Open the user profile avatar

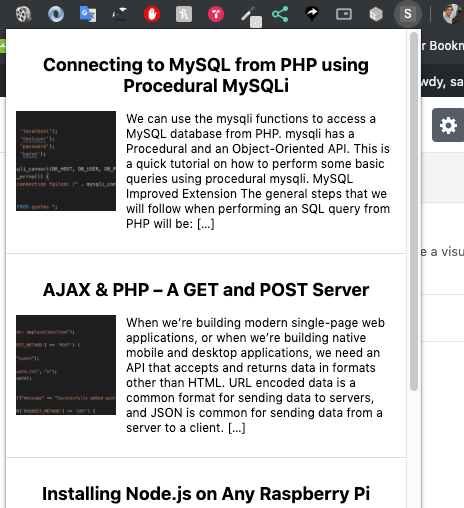pyautogui.click(x=452, y=14)
